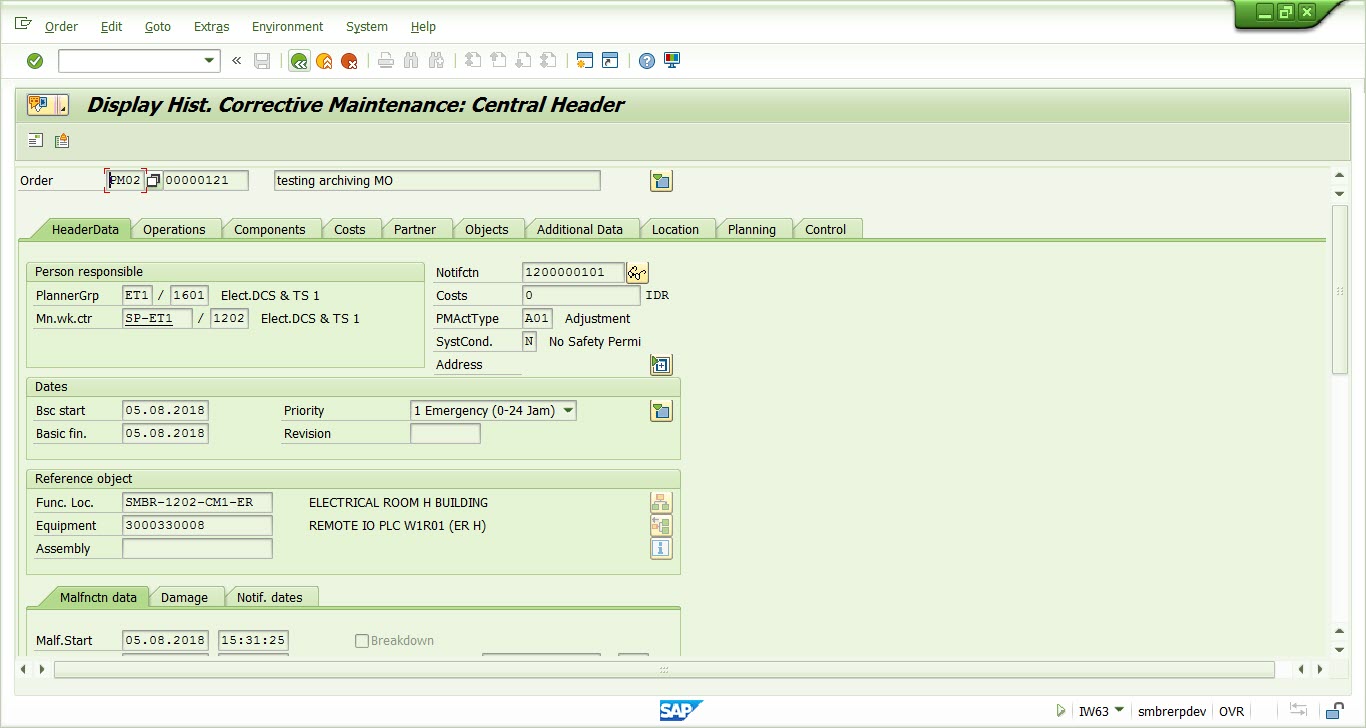Switch to the Partner tab
The height and width of the screenshot is (728, 1366).
coord(415,229)
